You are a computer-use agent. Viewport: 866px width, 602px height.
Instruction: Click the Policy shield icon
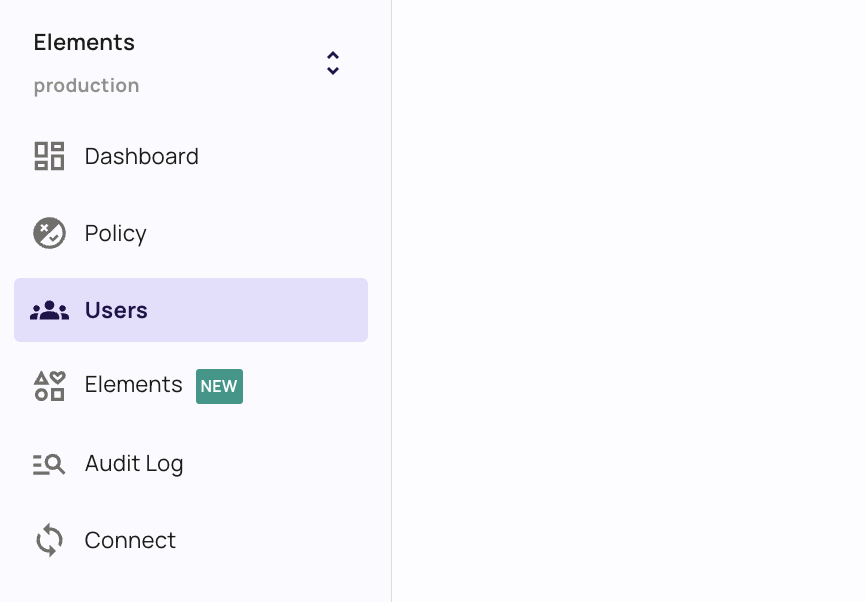tap(48, 233)
